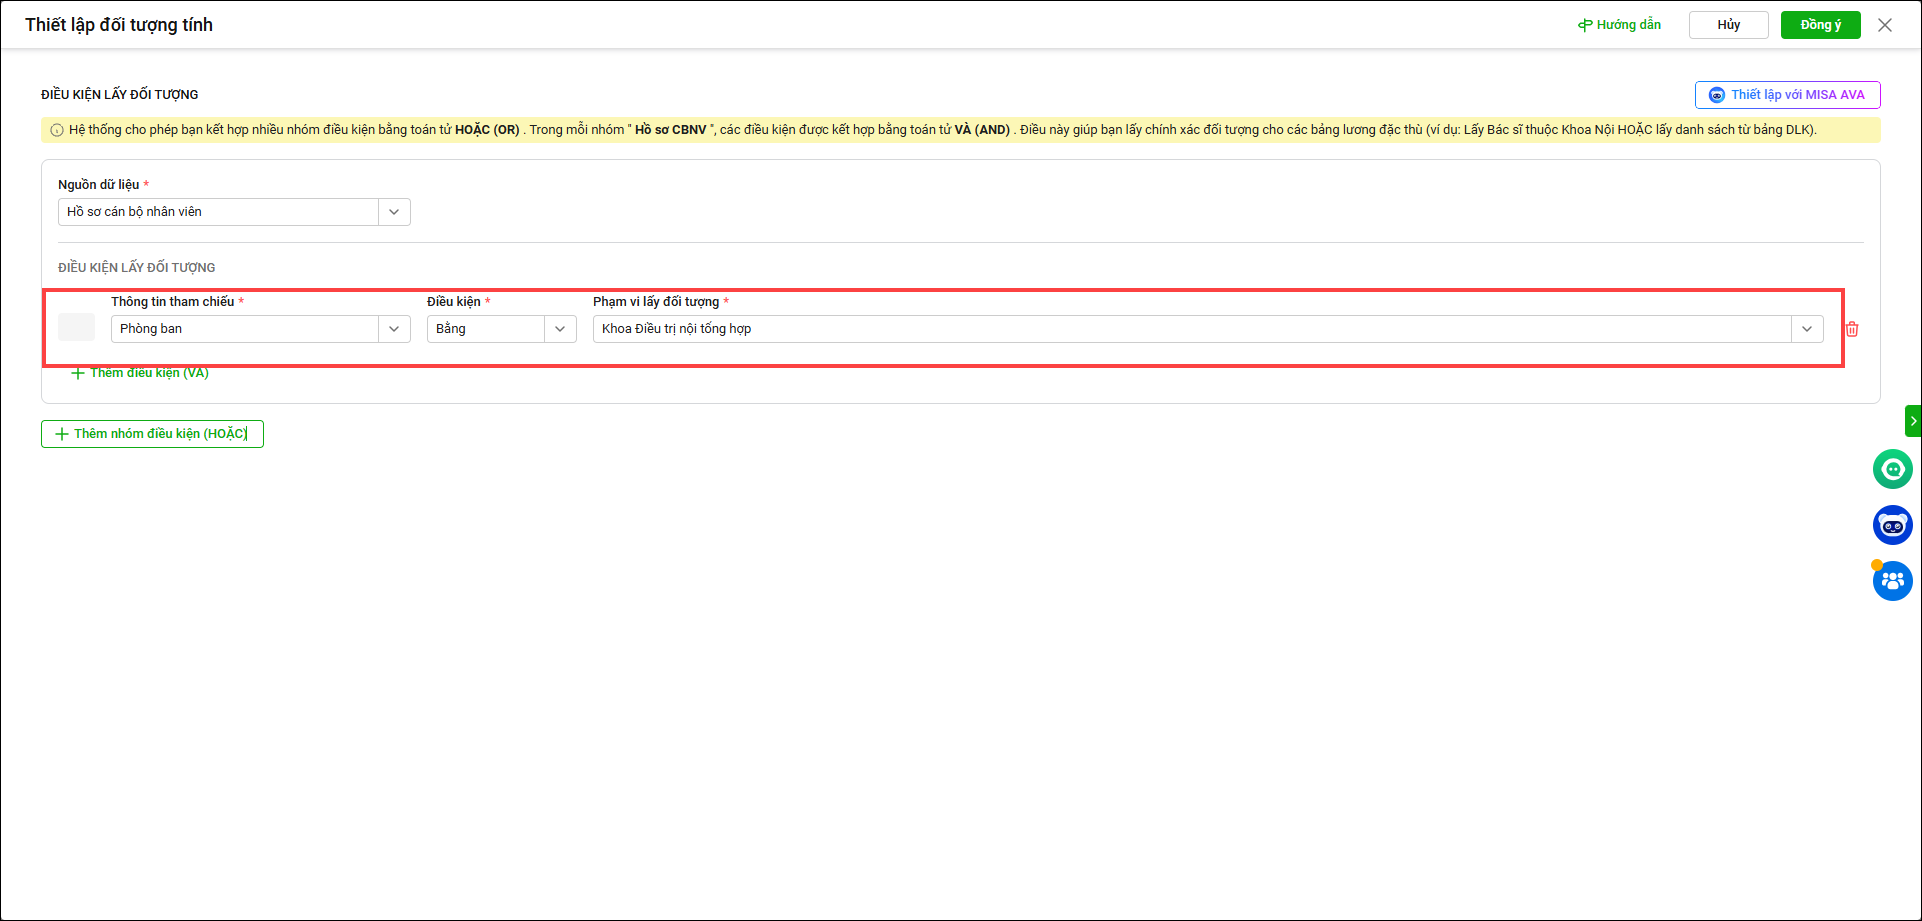Click Thêm nhóm điều kiện (HOẶC) button
This screenshot has width=1922, height=921.
point(152,434)
